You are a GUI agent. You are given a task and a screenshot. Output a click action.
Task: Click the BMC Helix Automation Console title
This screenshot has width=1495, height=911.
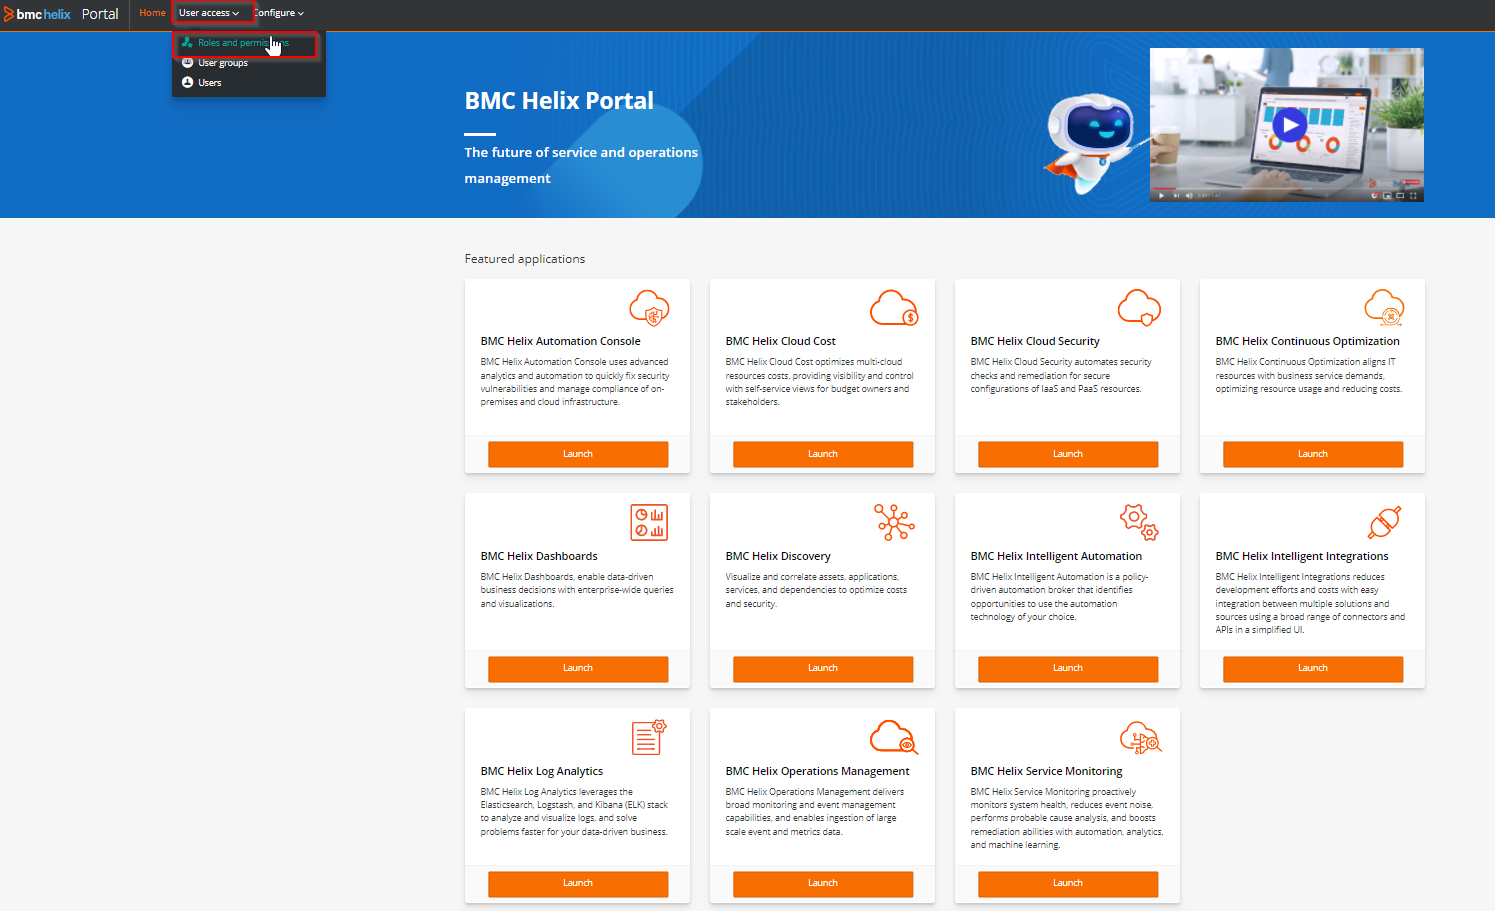(560, 341)
